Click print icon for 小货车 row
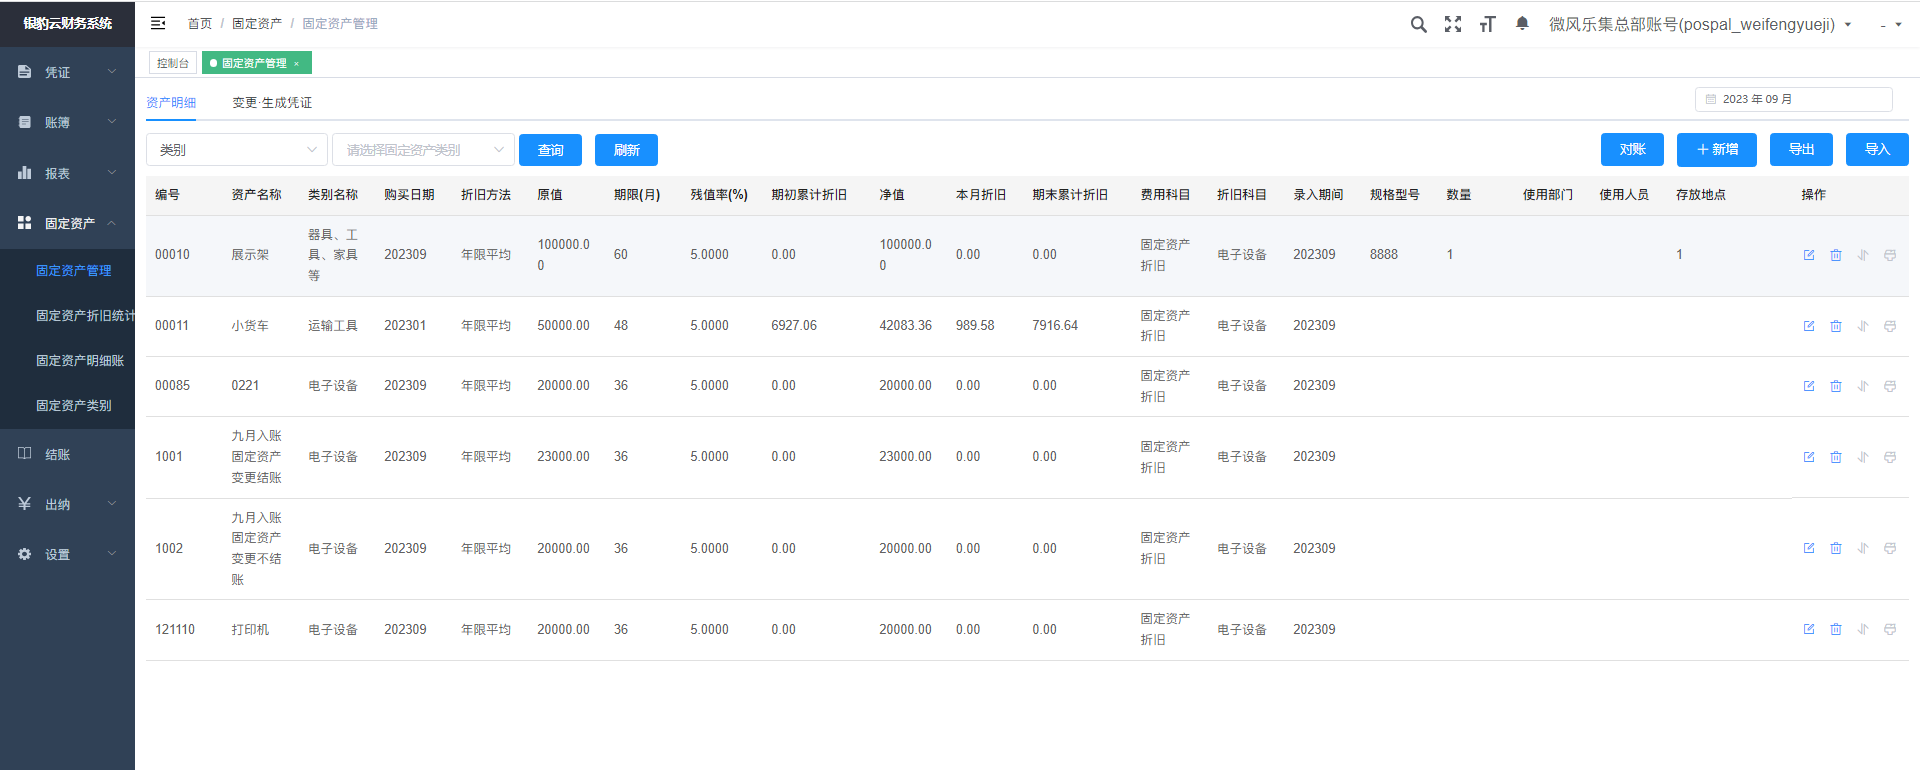This screenshot has width=1920, height=770. point(1890,326)
